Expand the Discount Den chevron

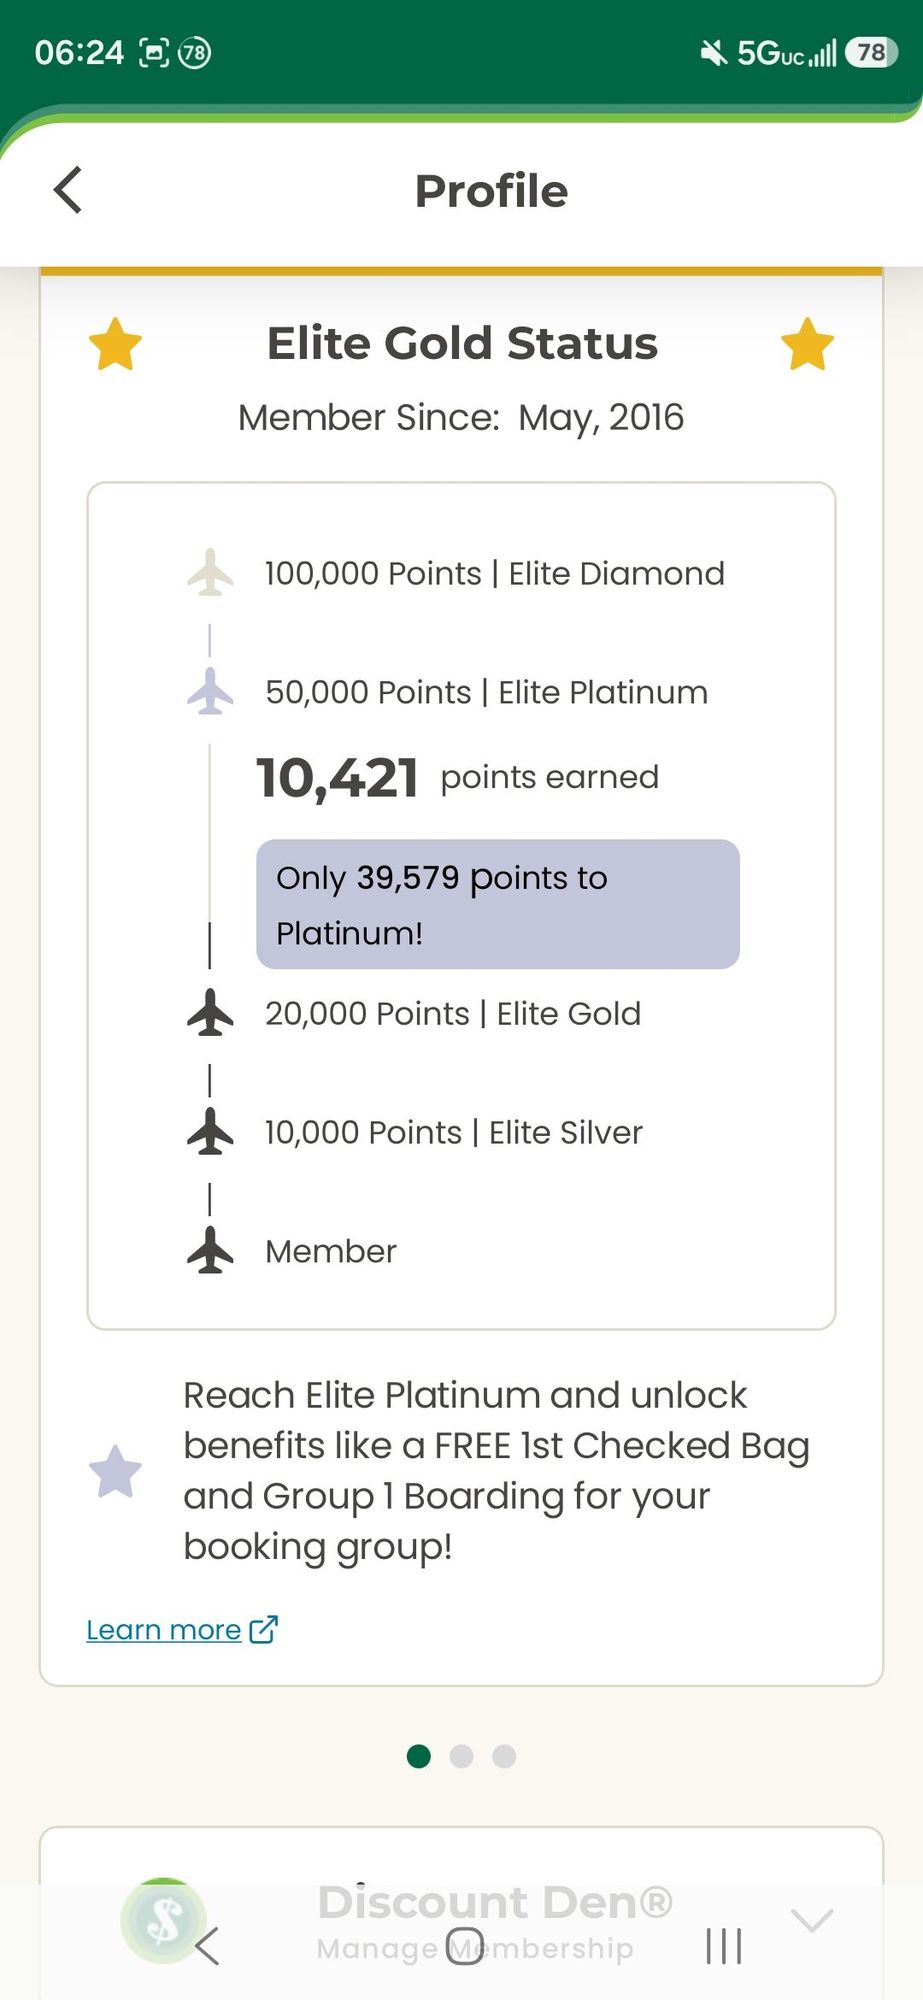[x=811, y=1920]
